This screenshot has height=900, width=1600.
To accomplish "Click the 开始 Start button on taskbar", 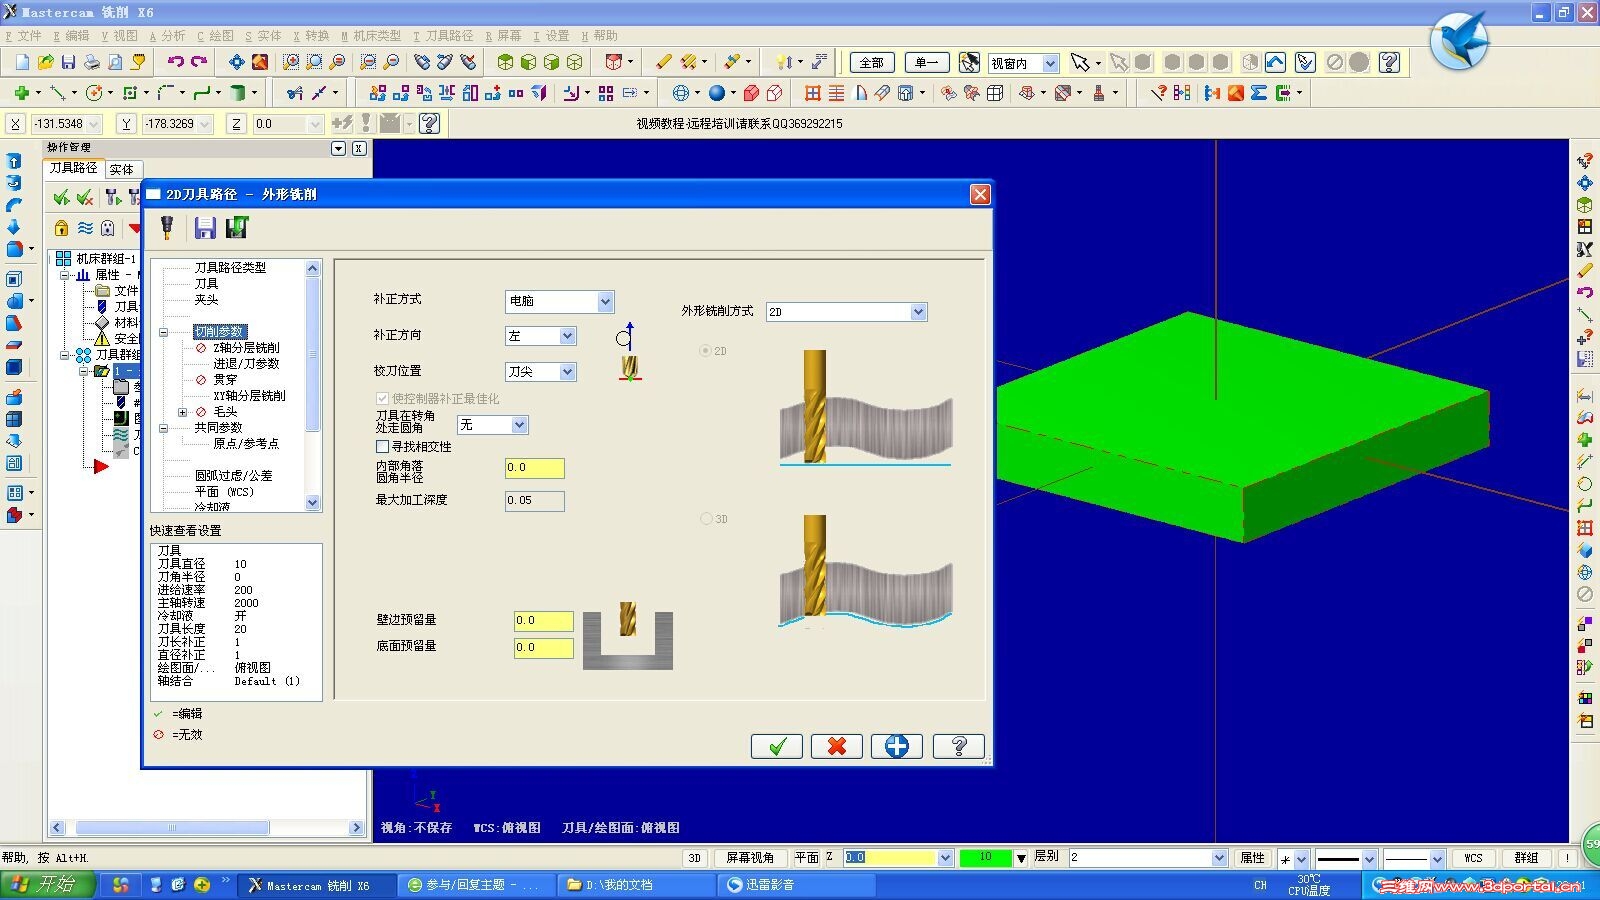I will coord(47,885).
